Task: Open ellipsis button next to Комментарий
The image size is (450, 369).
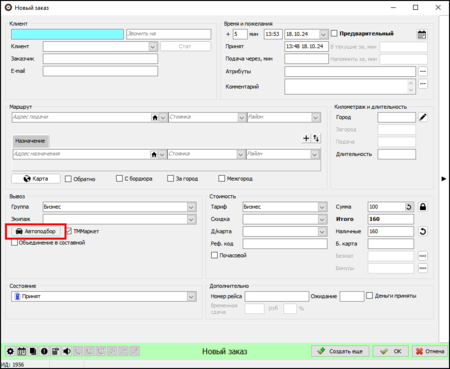Action: [423, 84]
